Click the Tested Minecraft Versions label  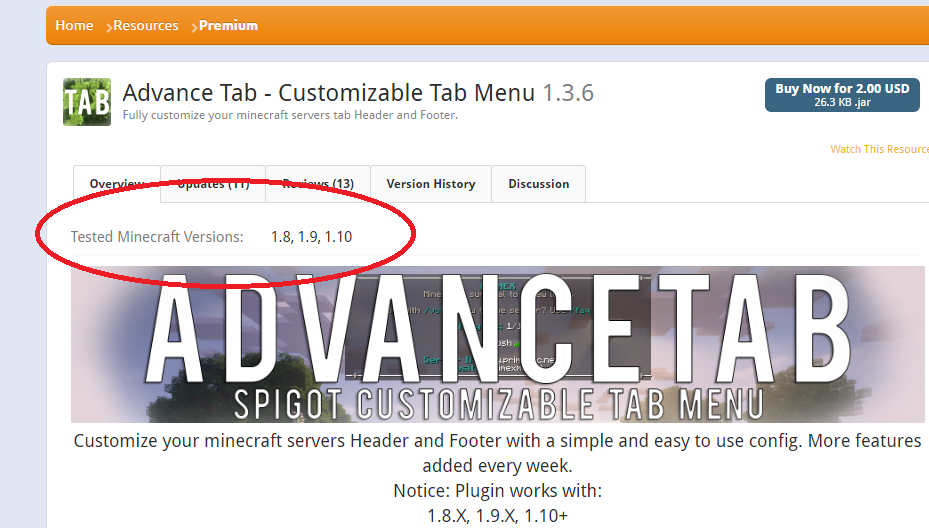(x=157, y=236)
